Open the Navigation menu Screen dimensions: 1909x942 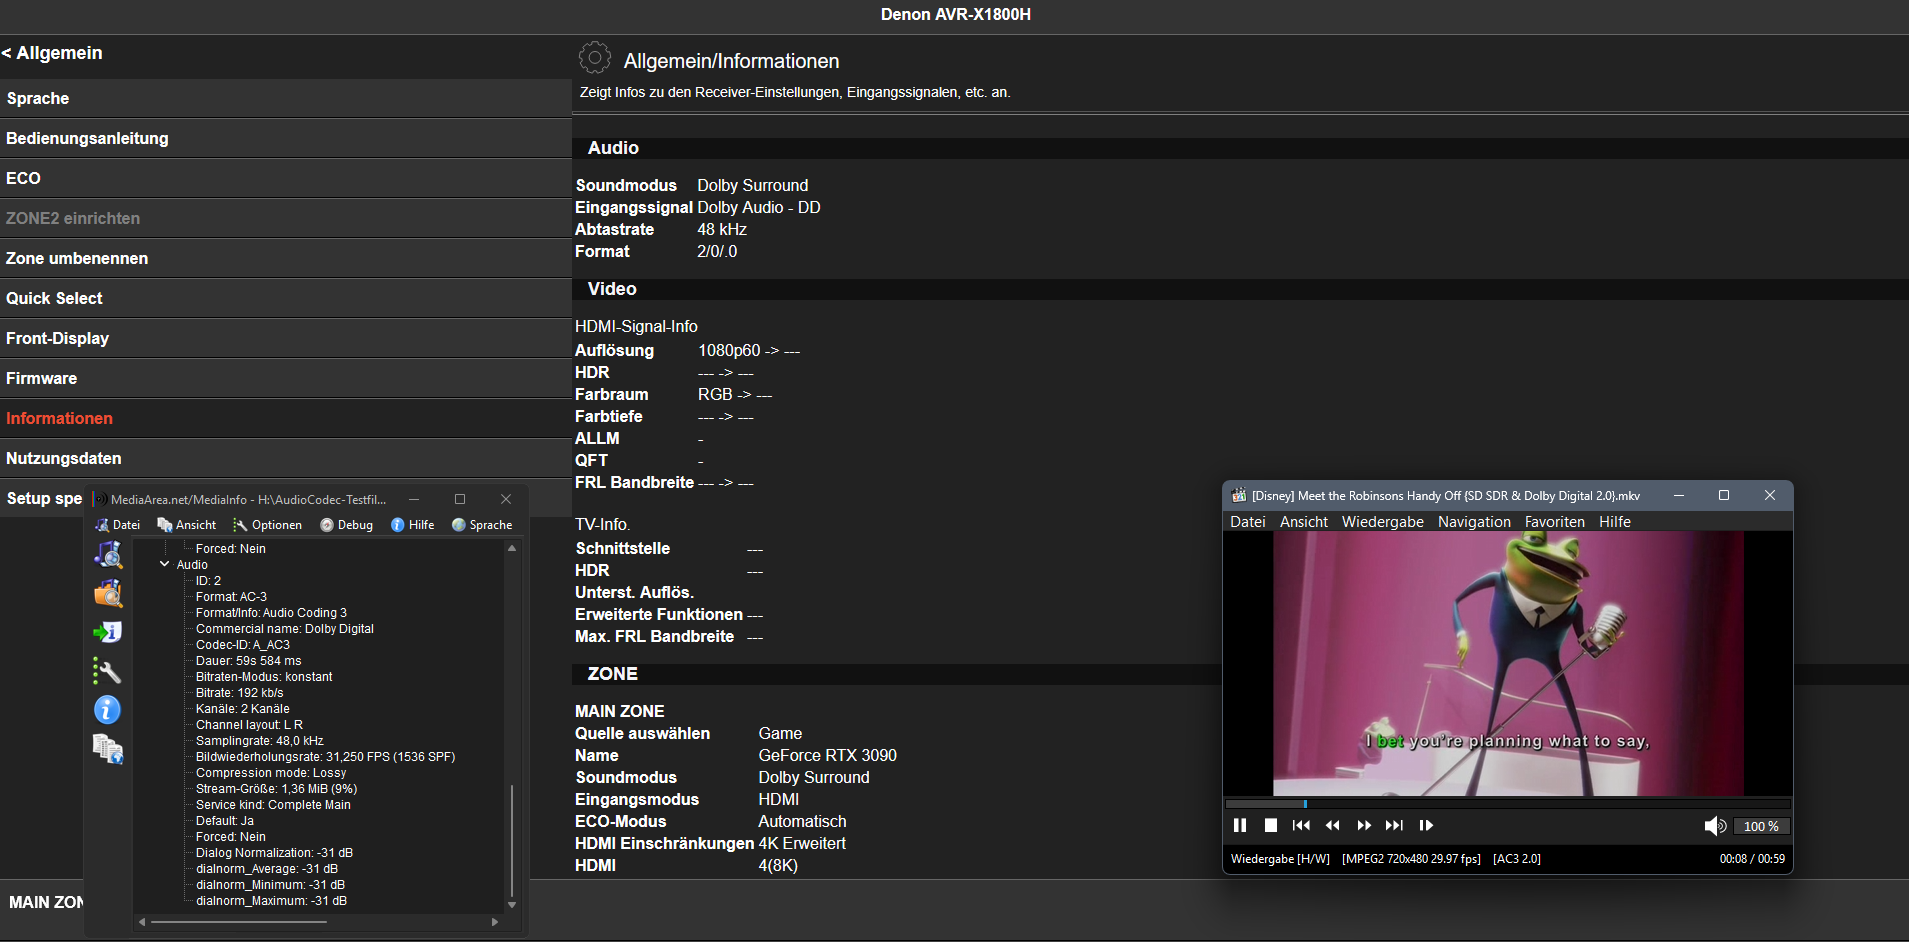[1474, 522]
